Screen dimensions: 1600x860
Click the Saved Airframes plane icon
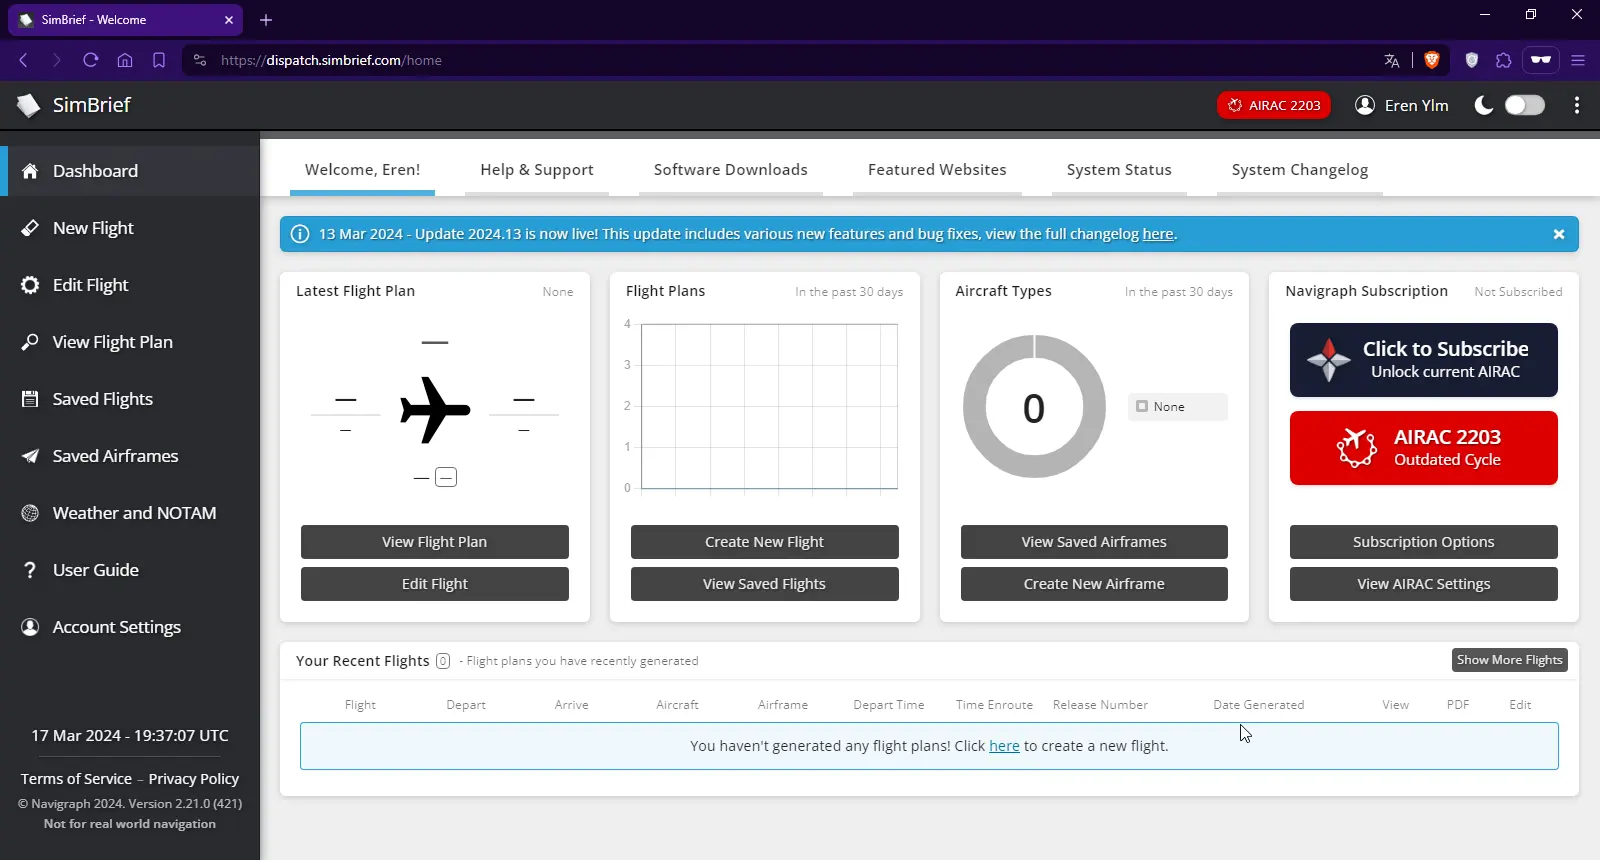(x=30, y=456)
